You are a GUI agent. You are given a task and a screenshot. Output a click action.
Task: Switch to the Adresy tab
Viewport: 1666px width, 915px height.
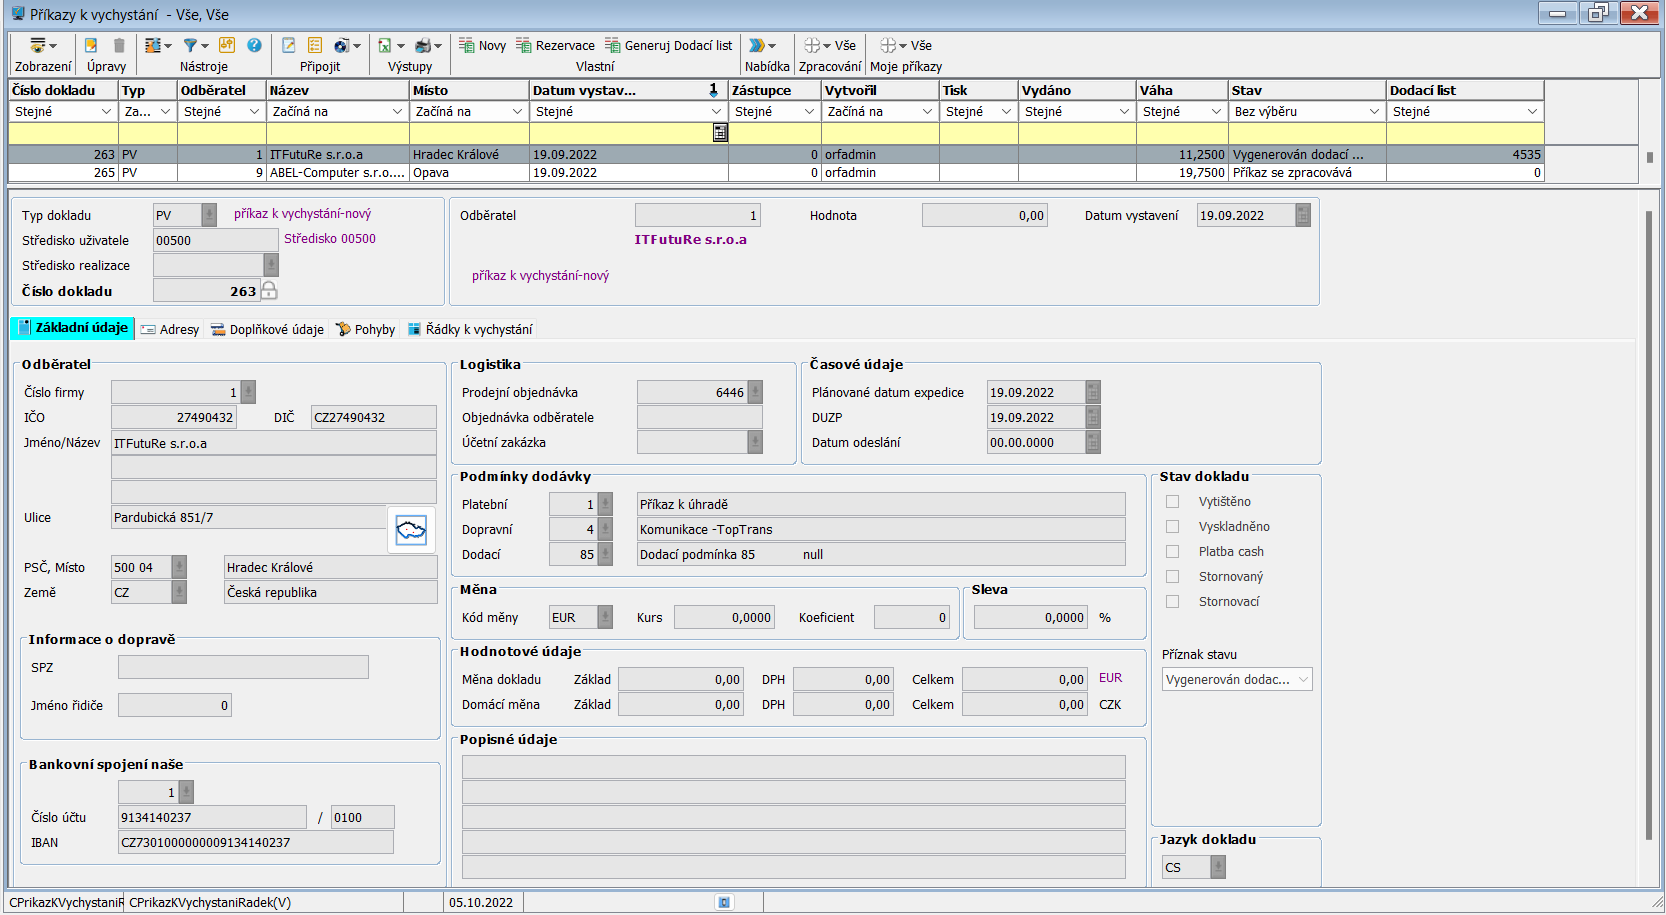click(170, 329)
